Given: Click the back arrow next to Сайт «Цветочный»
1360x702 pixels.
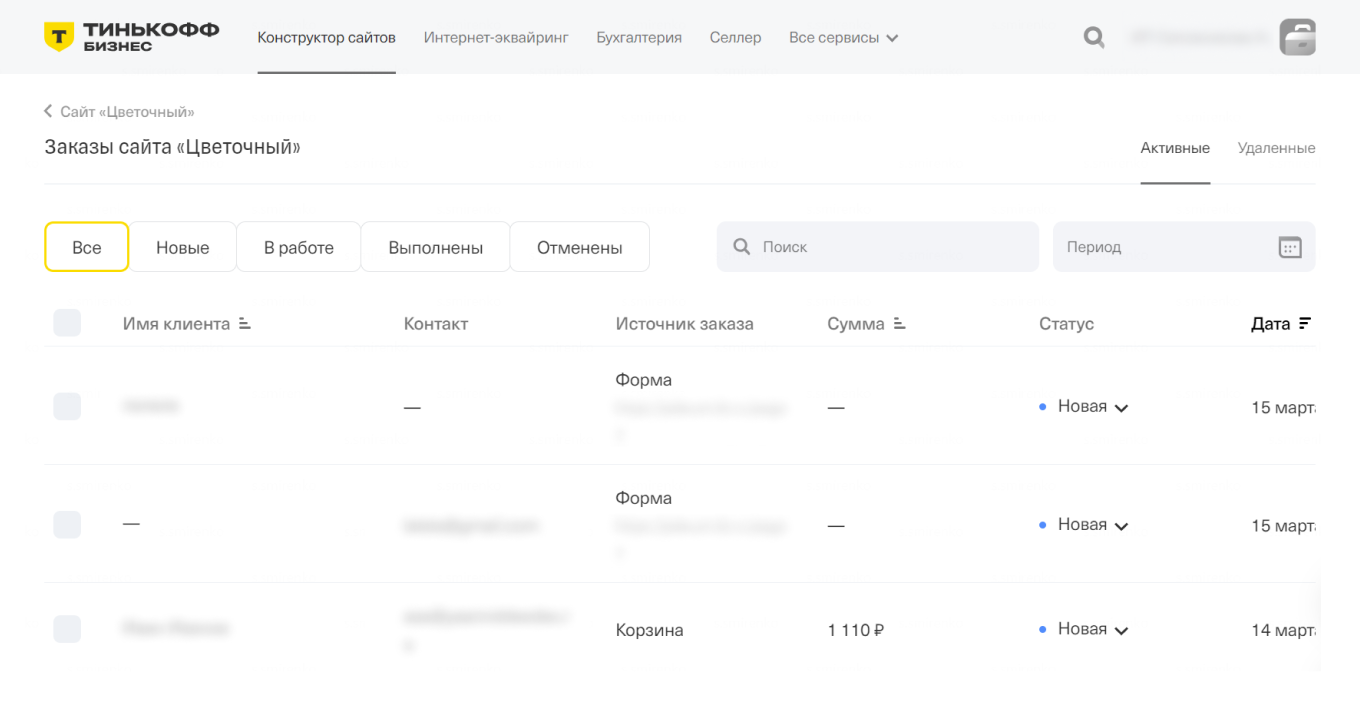Looking at the screenshot, I should [x=46, y=112].
